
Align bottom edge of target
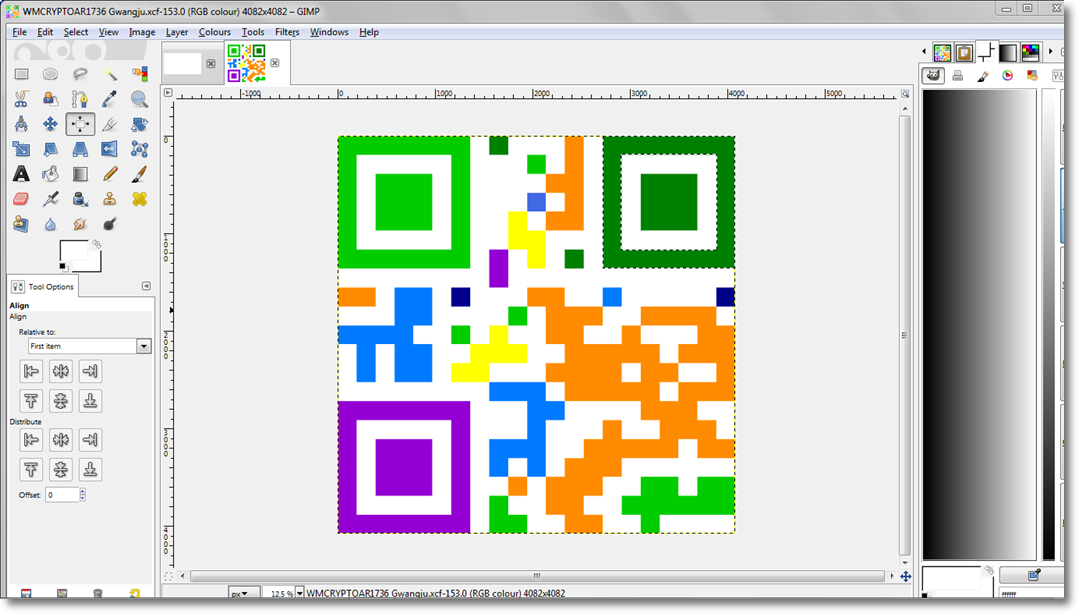90,401
